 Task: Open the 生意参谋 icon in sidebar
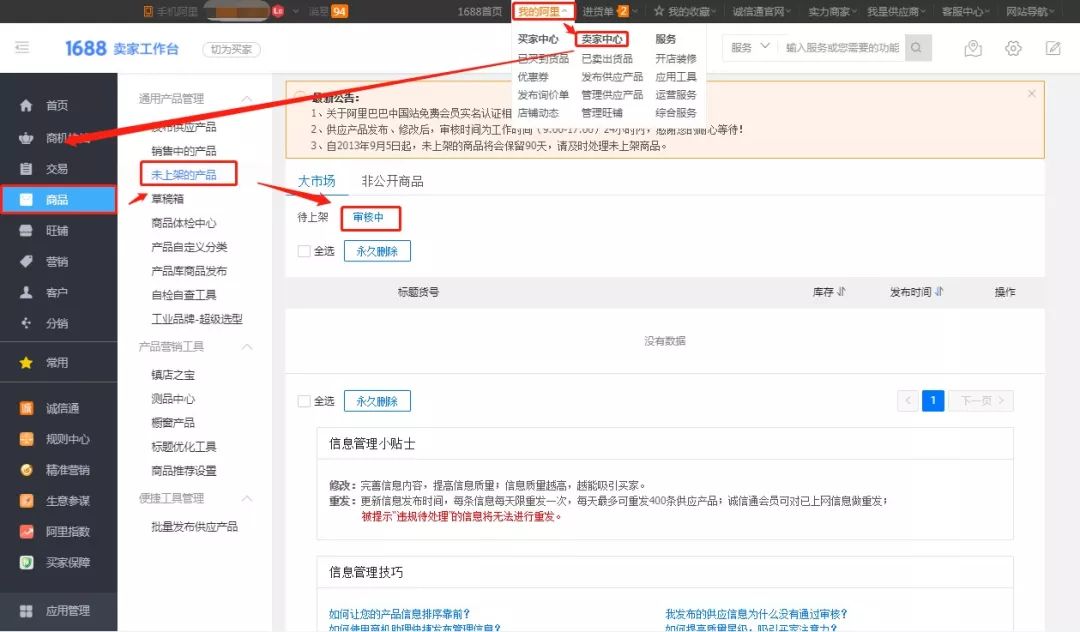click(x=26, y=501)
